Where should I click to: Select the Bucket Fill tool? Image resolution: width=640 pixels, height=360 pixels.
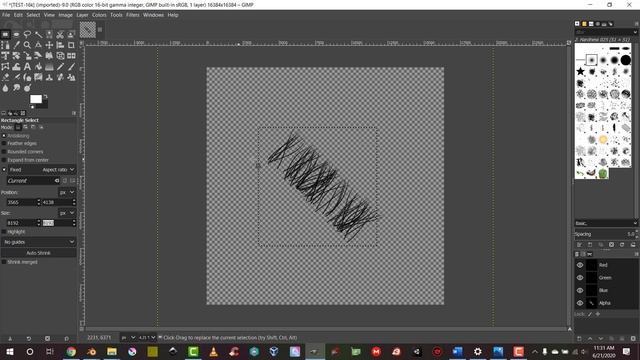(38, 67)
